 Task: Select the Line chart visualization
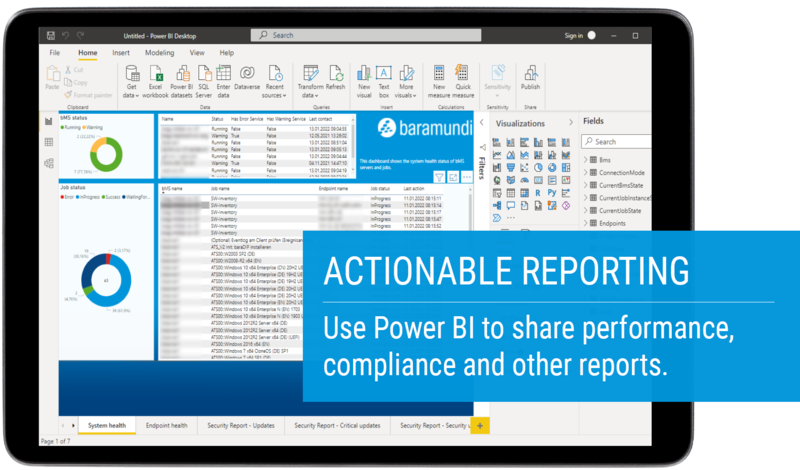[x=496, y=155]
